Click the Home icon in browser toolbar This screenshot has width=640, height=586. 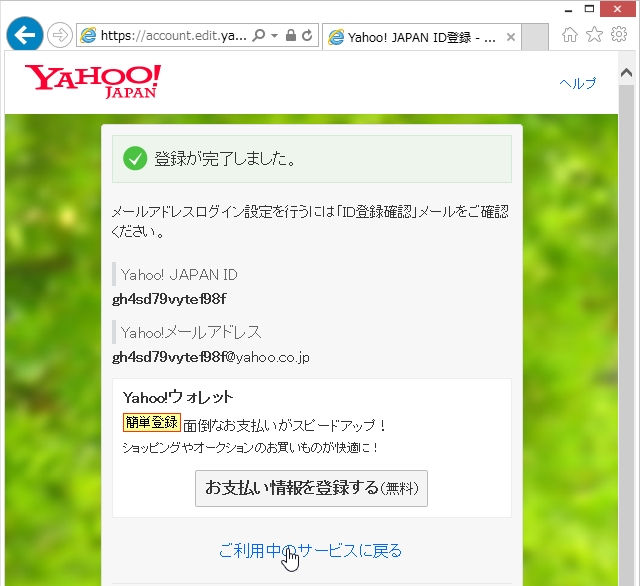pos(570,35)
